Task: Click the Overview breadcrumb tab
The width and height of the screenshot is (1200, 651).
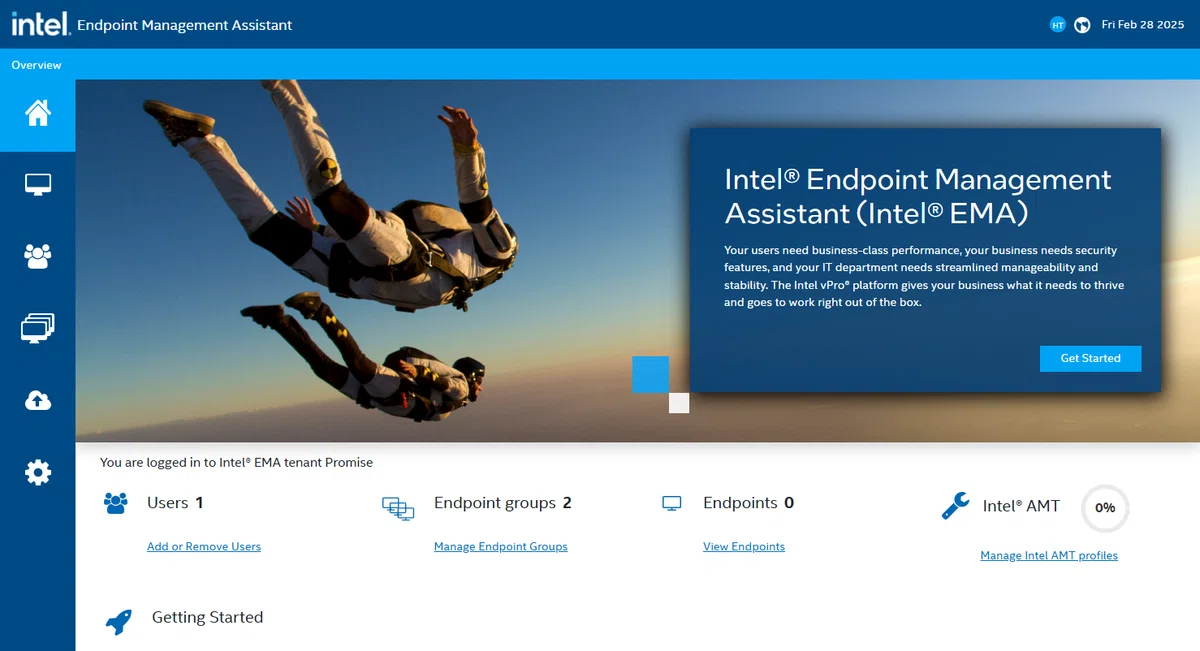Action: [36, 65]
